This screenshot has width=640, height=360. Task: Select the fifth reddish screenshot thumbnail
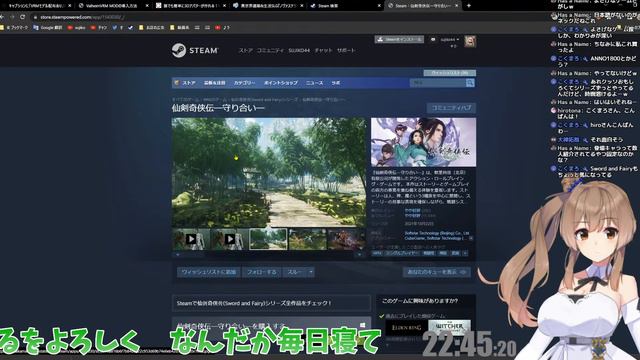pyautogui.click(x=347, y=239)
